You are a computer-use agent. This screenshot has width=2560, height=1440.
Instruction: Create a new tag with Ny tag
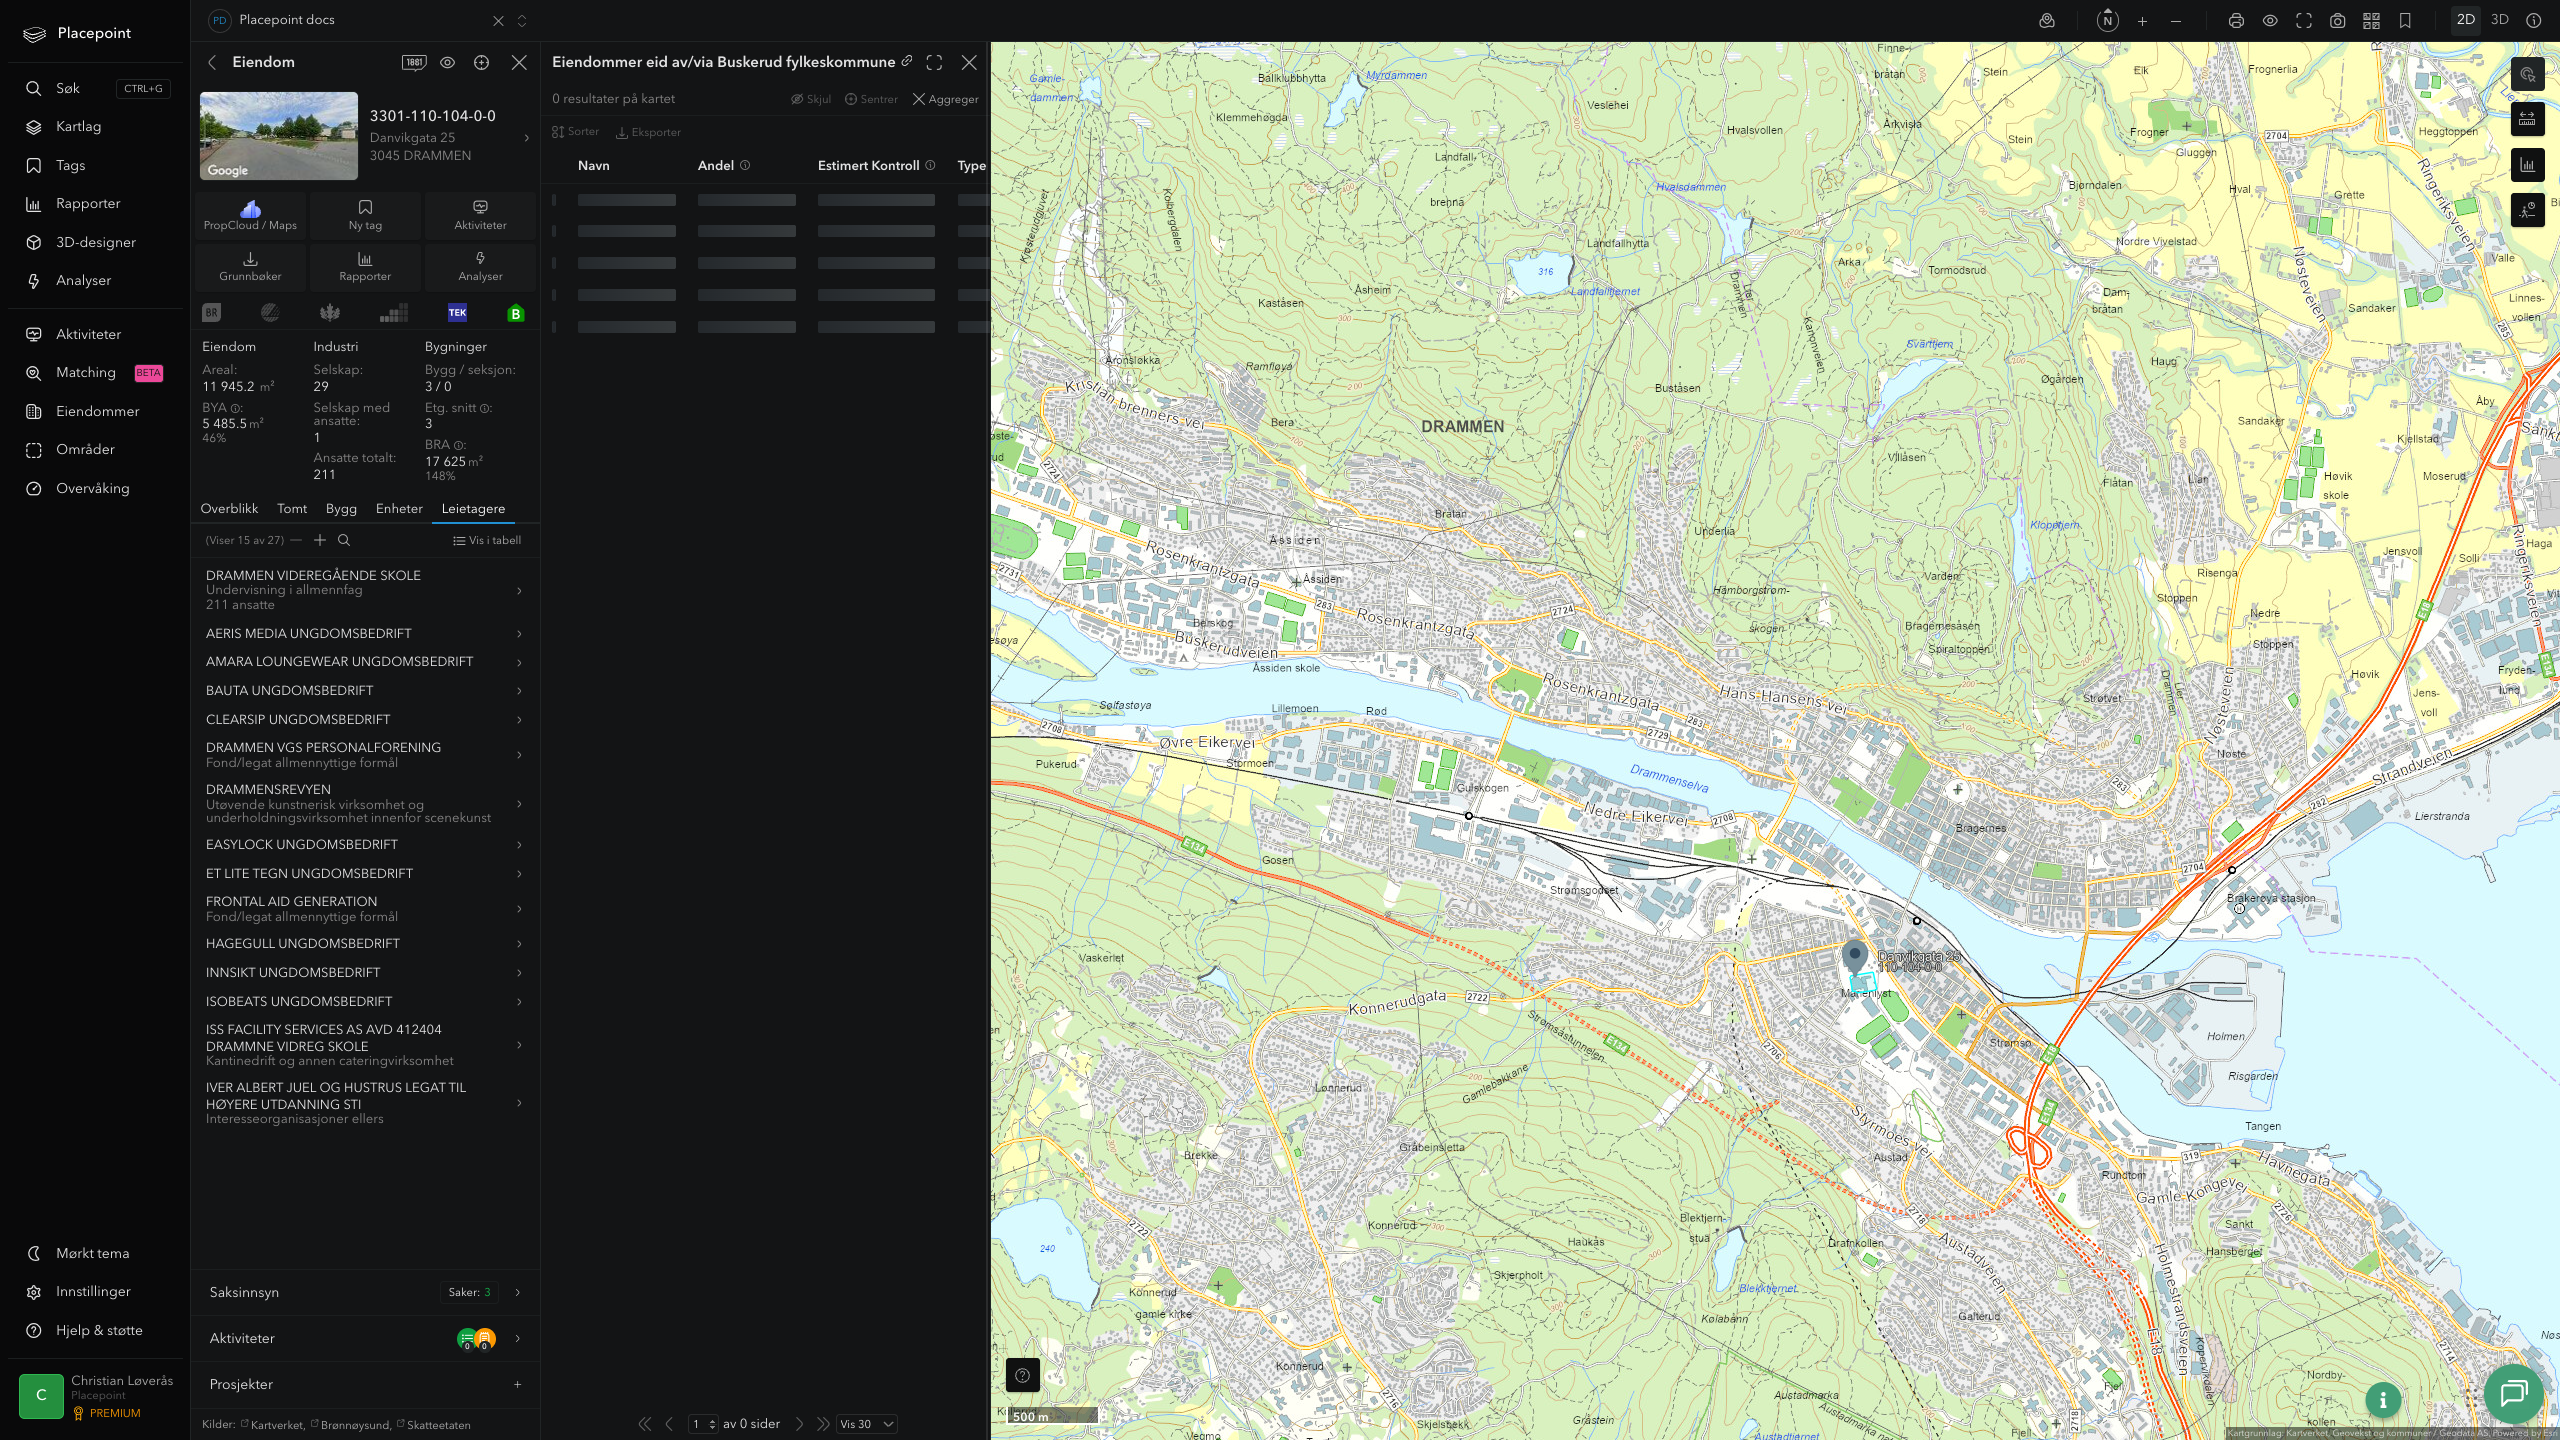(365, 215)
